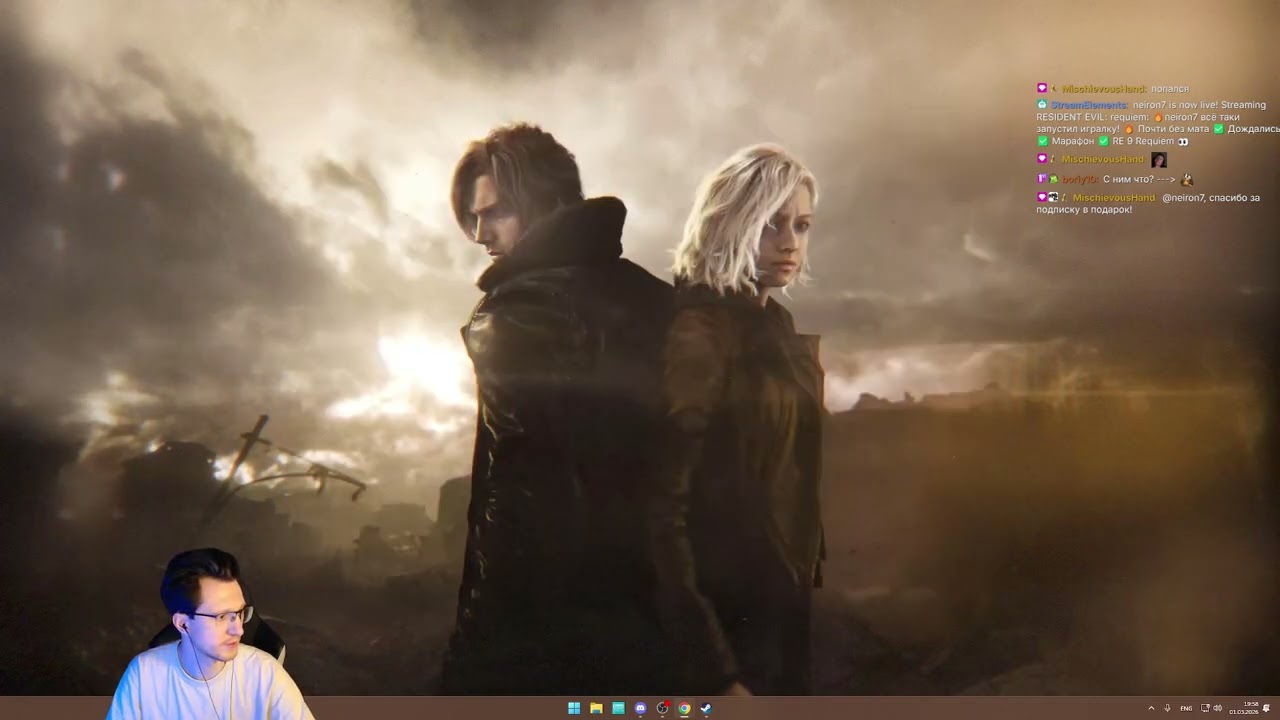The height and width of the screenshot is (720, 1280).
Task: Expand the hidden system tray icons chevron
Action: coord(1151,708)
